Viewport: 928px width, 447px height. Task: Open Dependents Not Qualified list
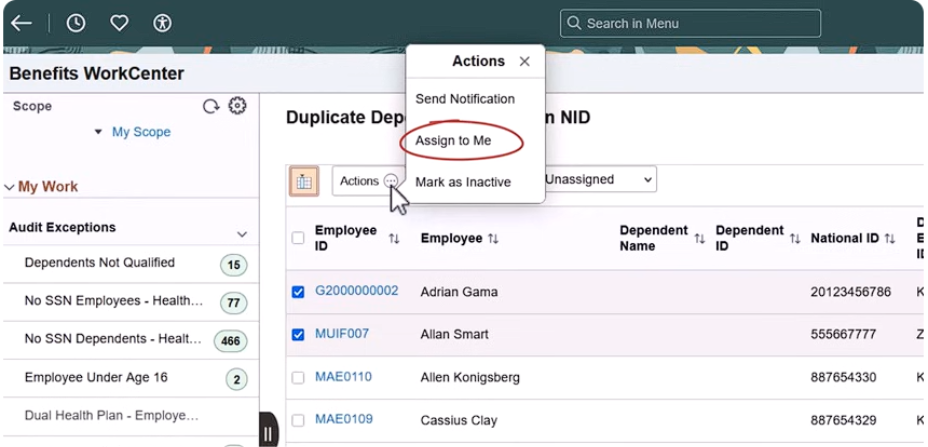(x=99, y=262)
